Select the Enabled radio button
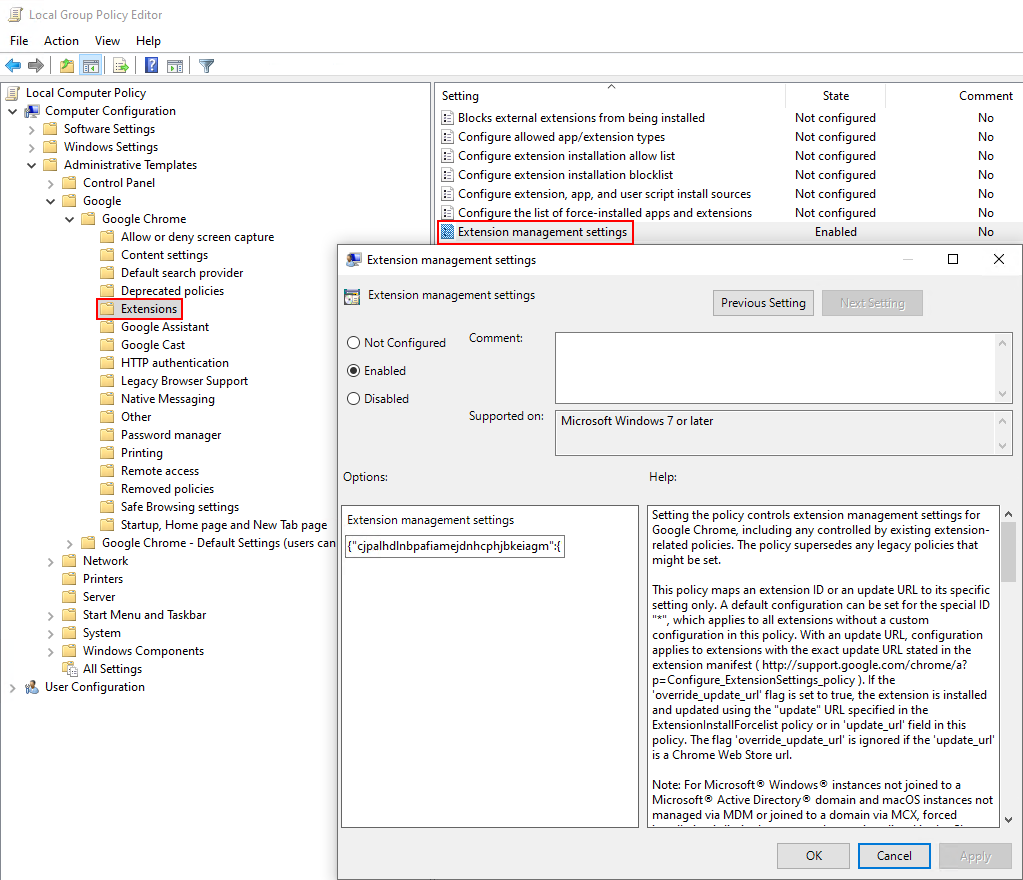This screenshot has height=880, width=1023. [354, 371]
